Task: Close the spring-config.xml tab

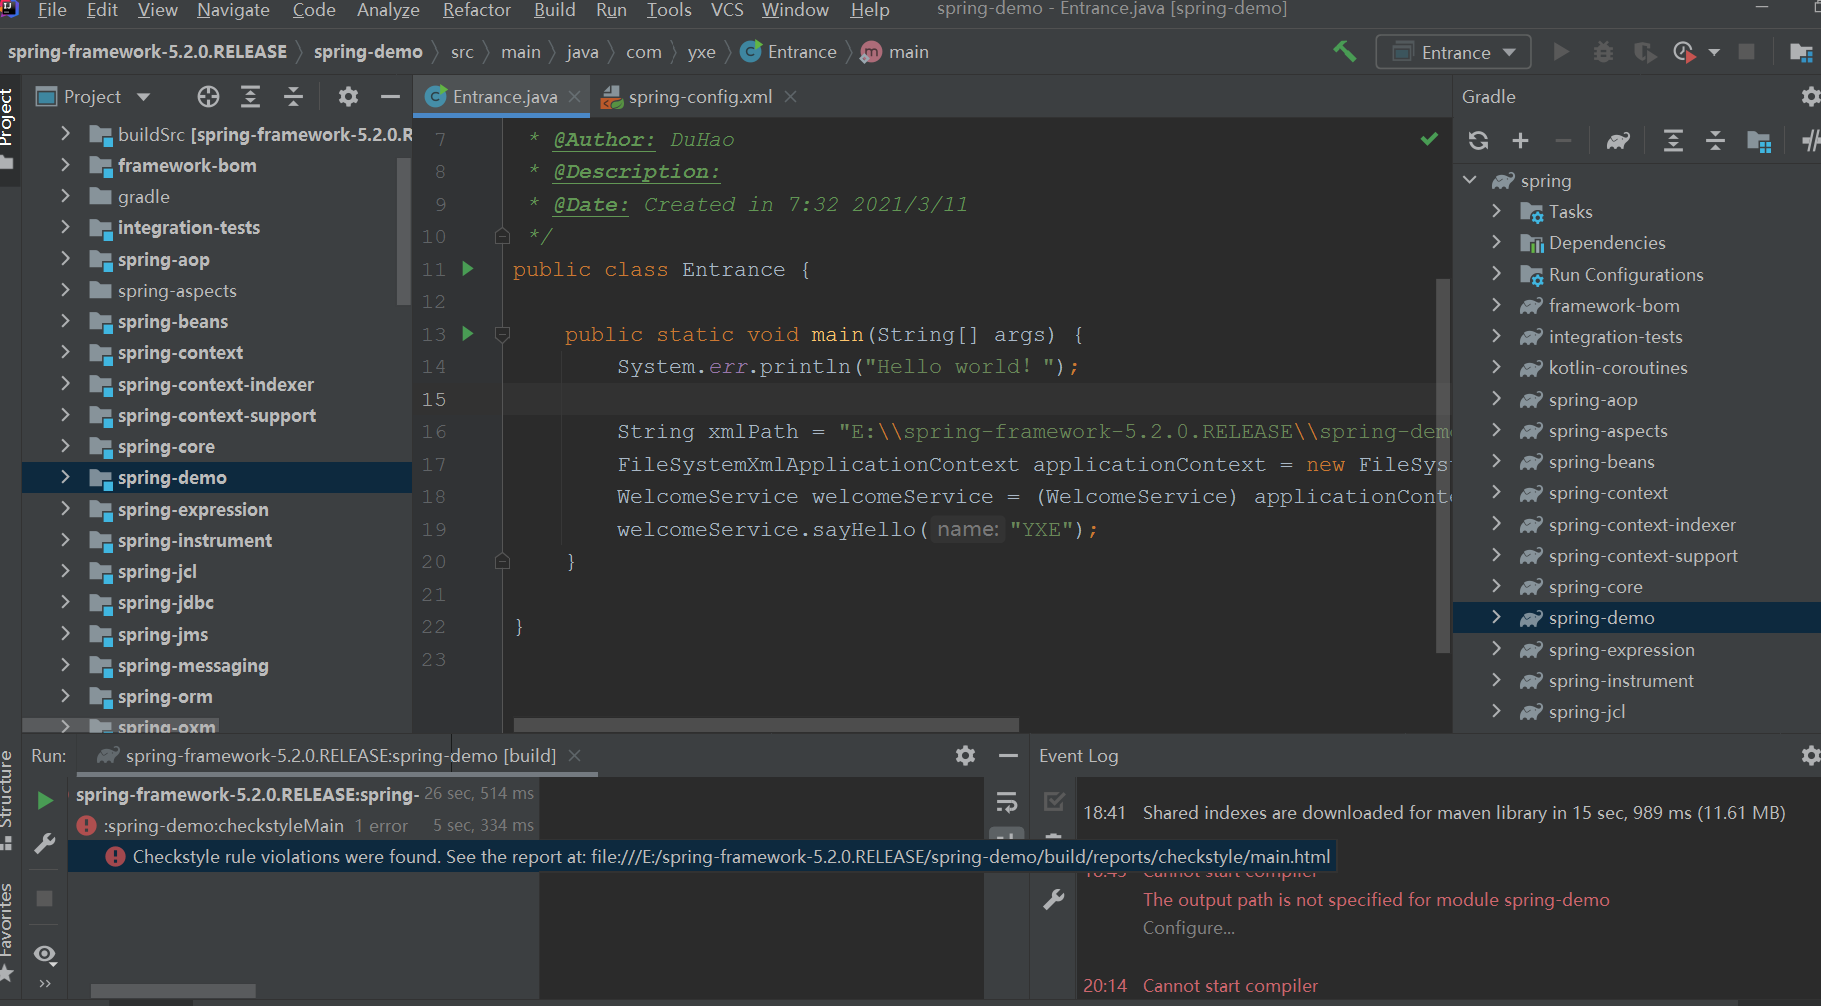Action: (791, 97)
